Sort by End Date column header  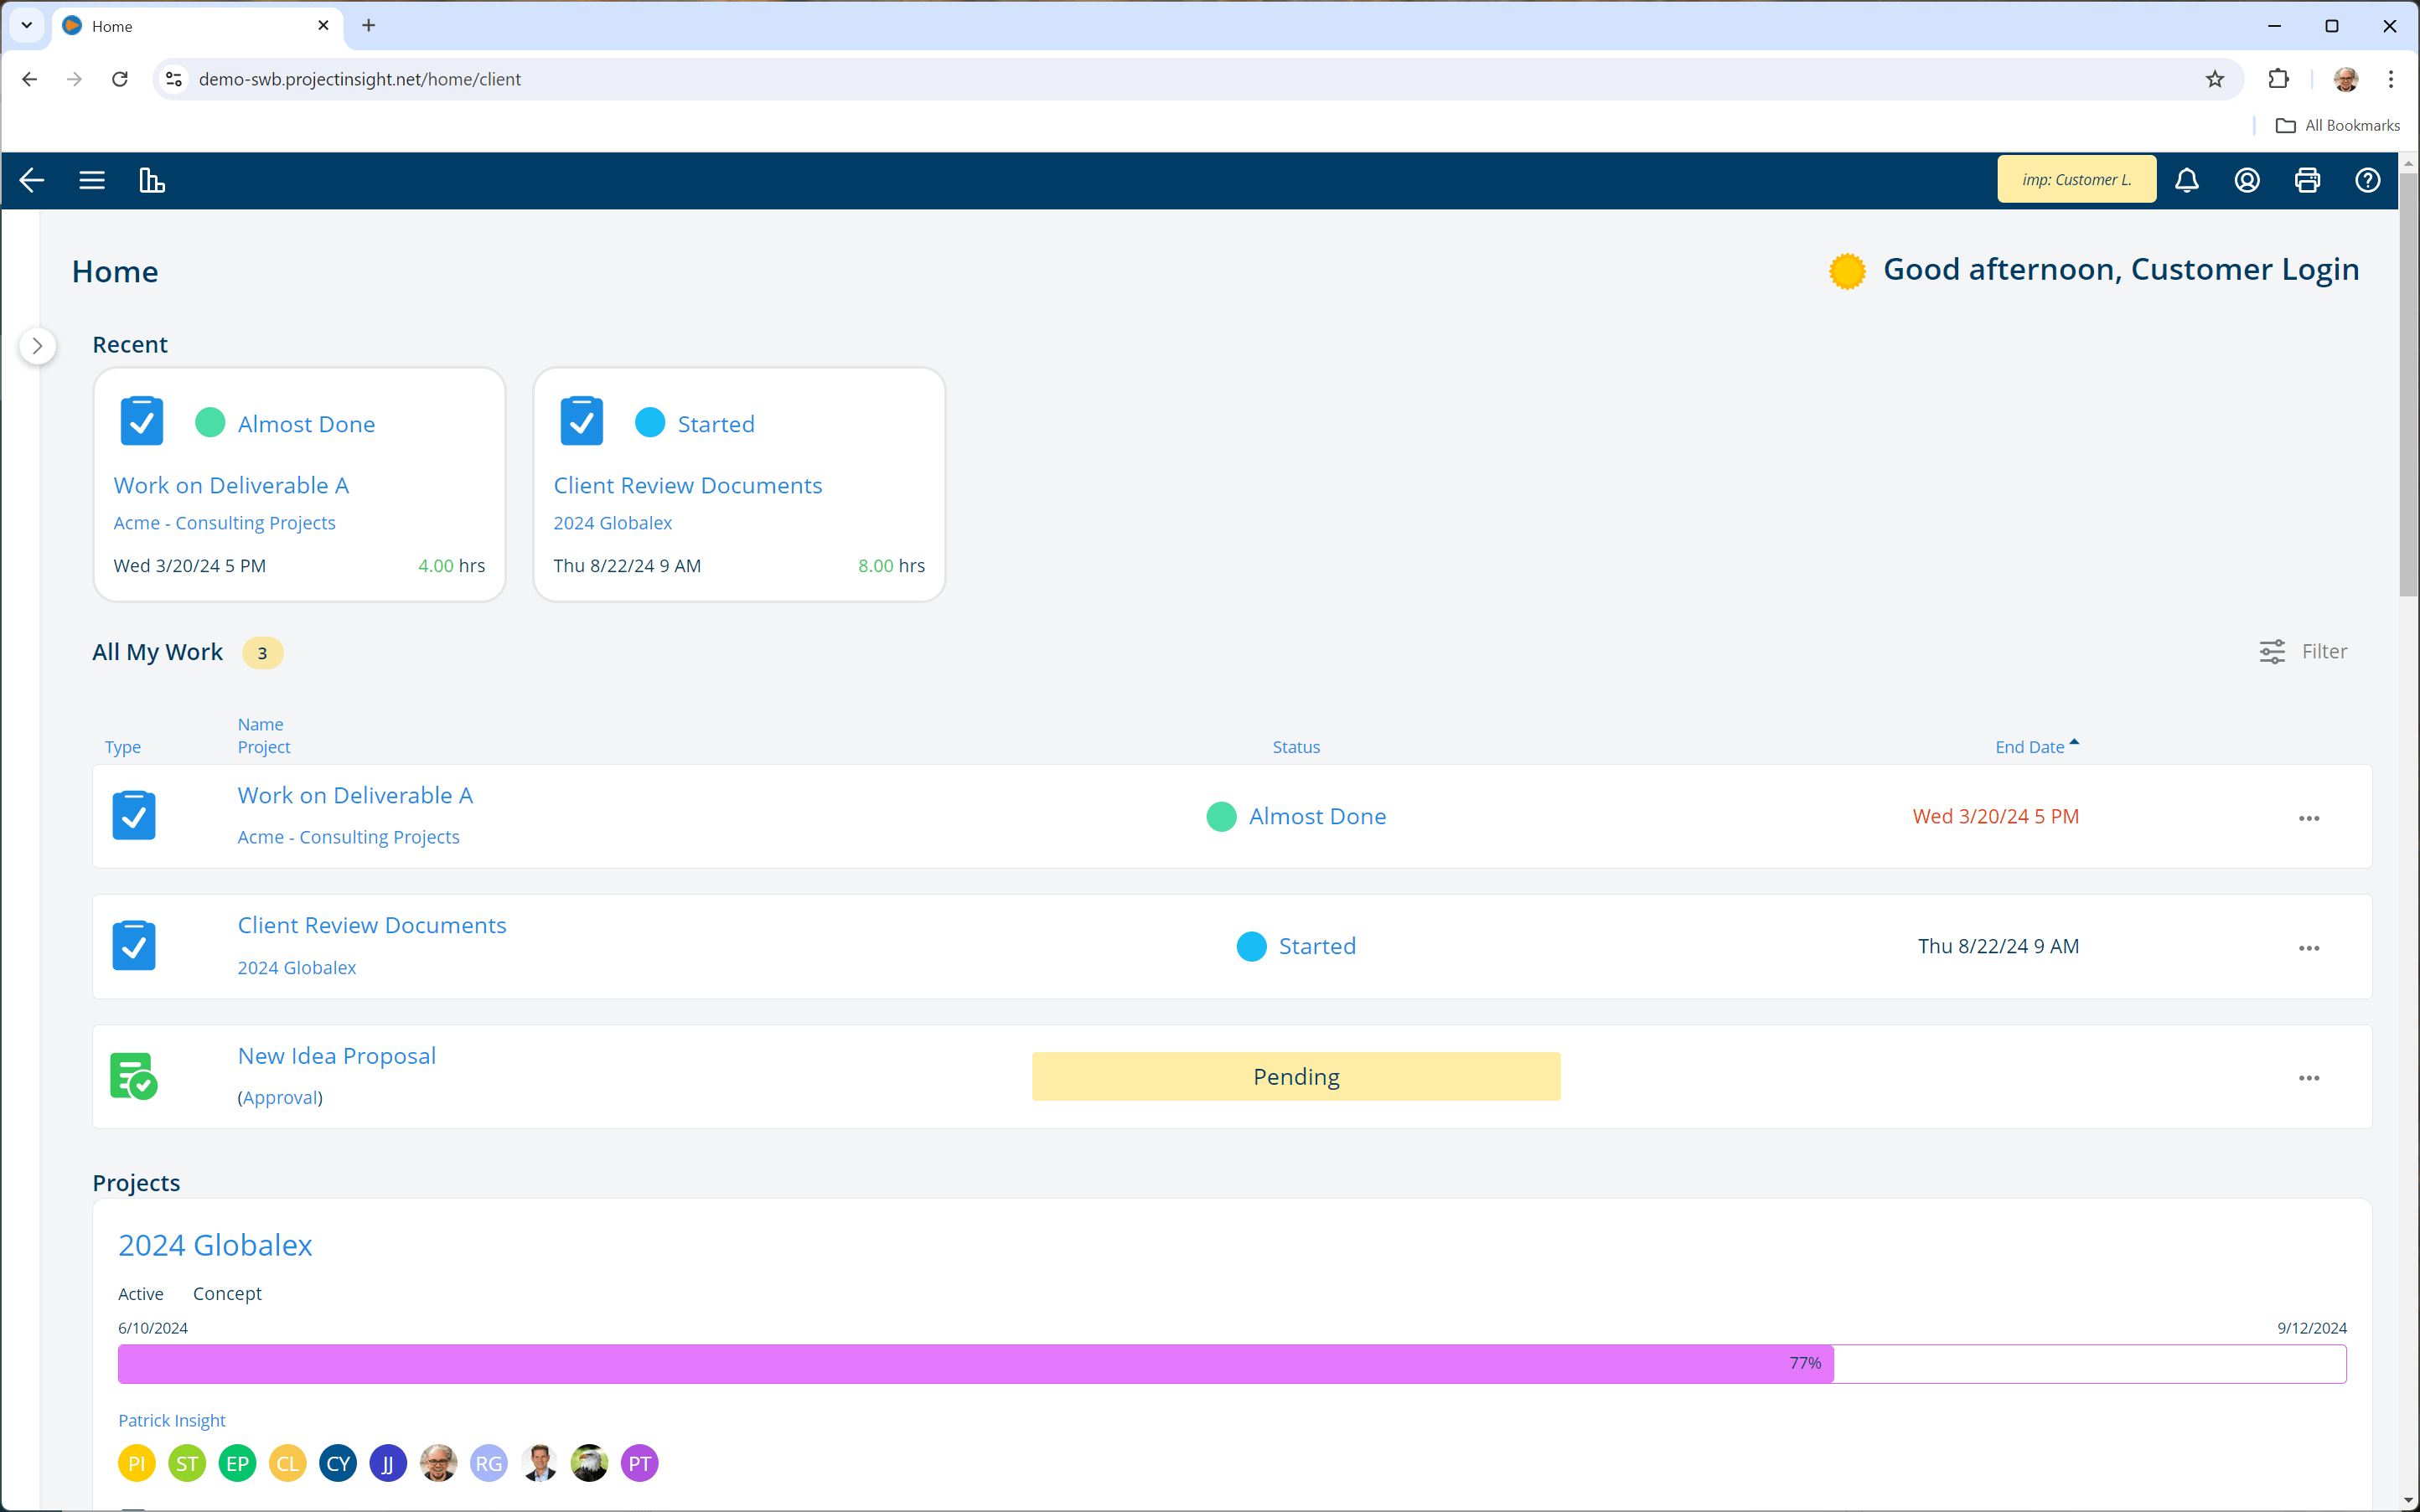pos(2036,746)
